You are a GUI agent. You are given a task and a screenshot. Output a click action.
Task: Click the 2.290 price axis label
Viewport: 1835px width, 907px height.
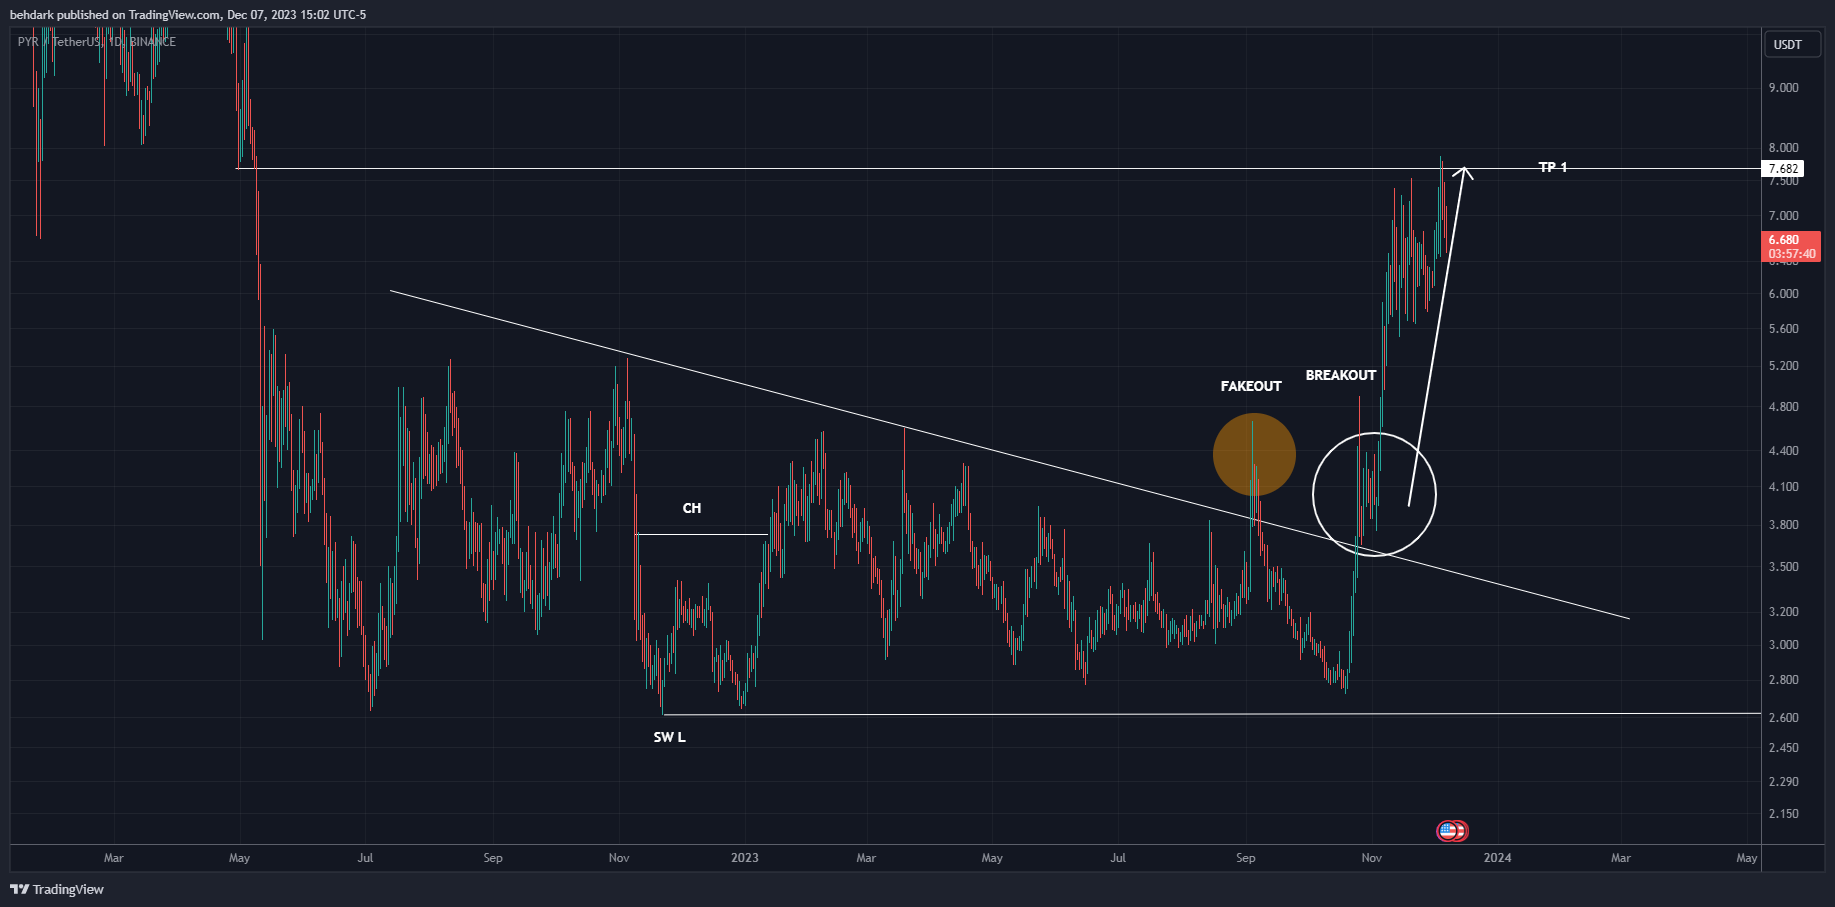pyautogui.click(x=1784, y=782)
